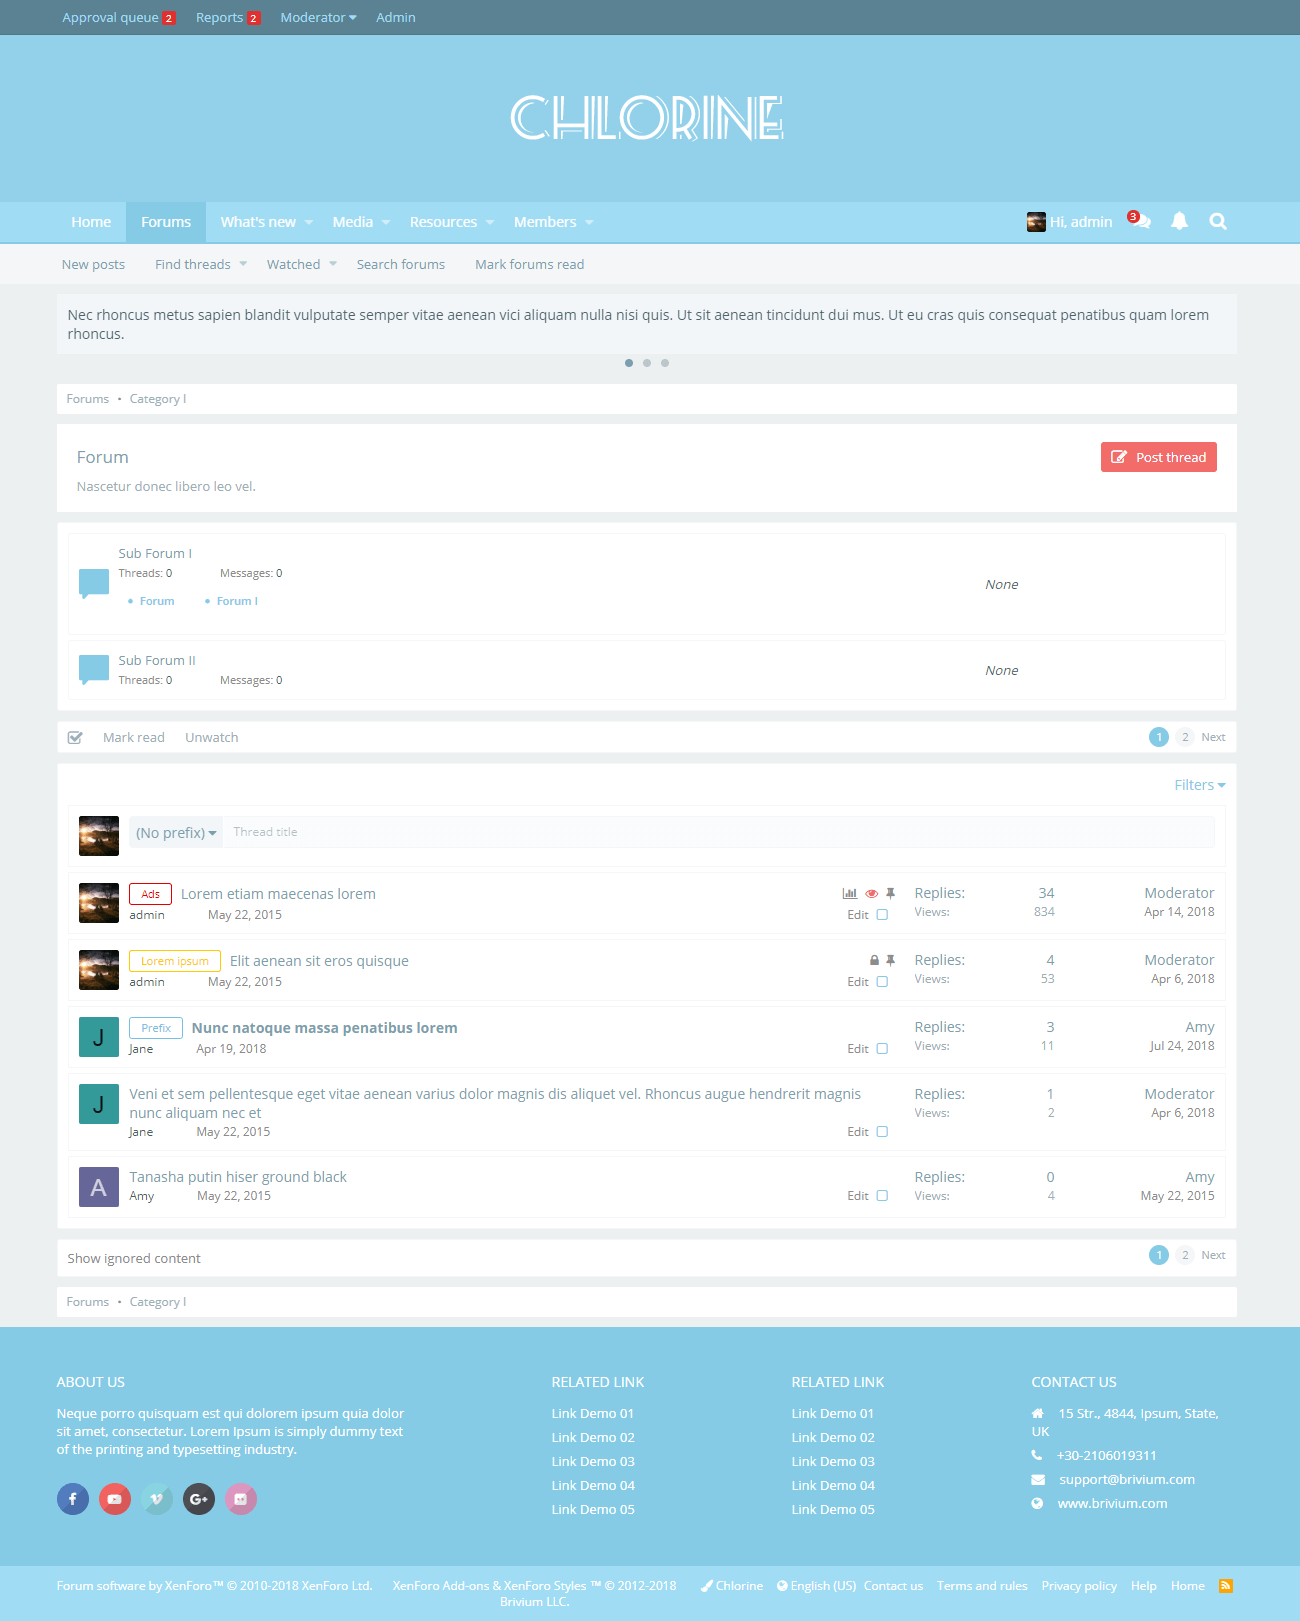
Task: Select the second dot of the notice slider
Action: (647, 363)
